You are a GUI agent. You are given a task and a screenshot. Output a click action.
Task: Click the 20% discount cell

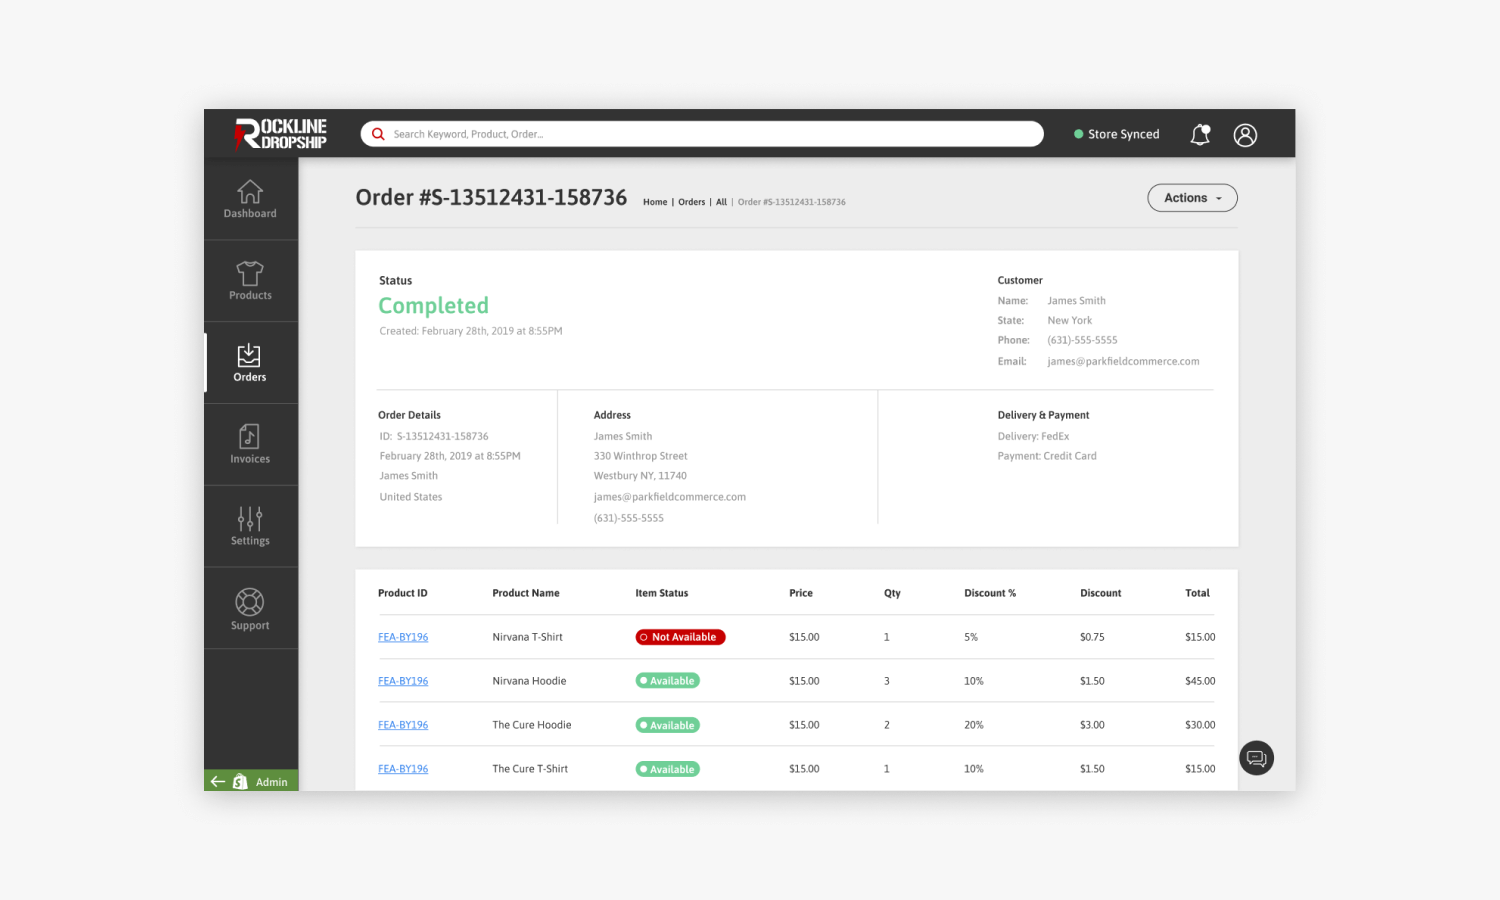(973, 725)
